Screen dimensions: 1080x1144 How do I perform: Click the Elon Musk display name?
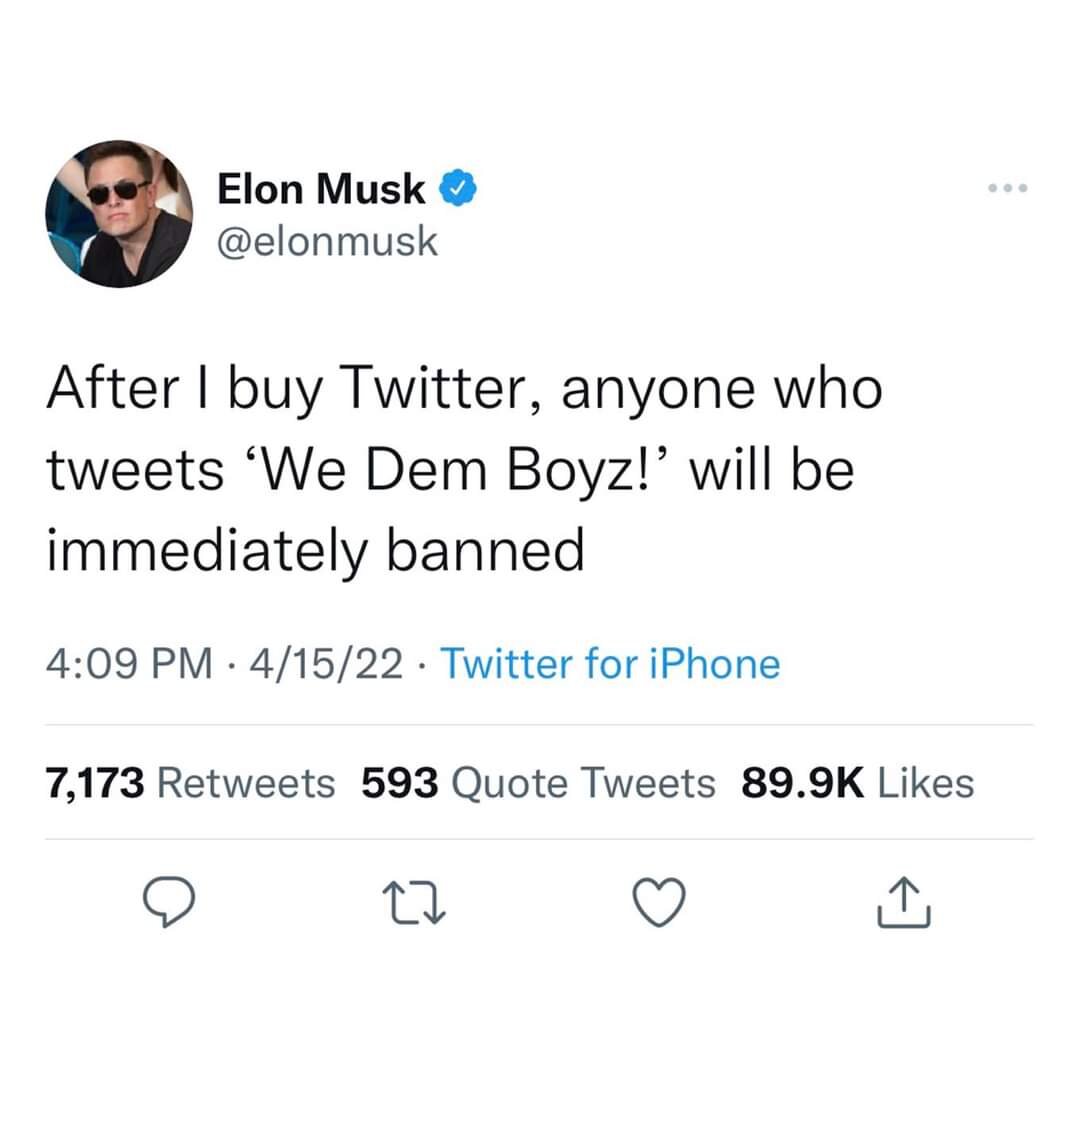(x=320, y=188)
